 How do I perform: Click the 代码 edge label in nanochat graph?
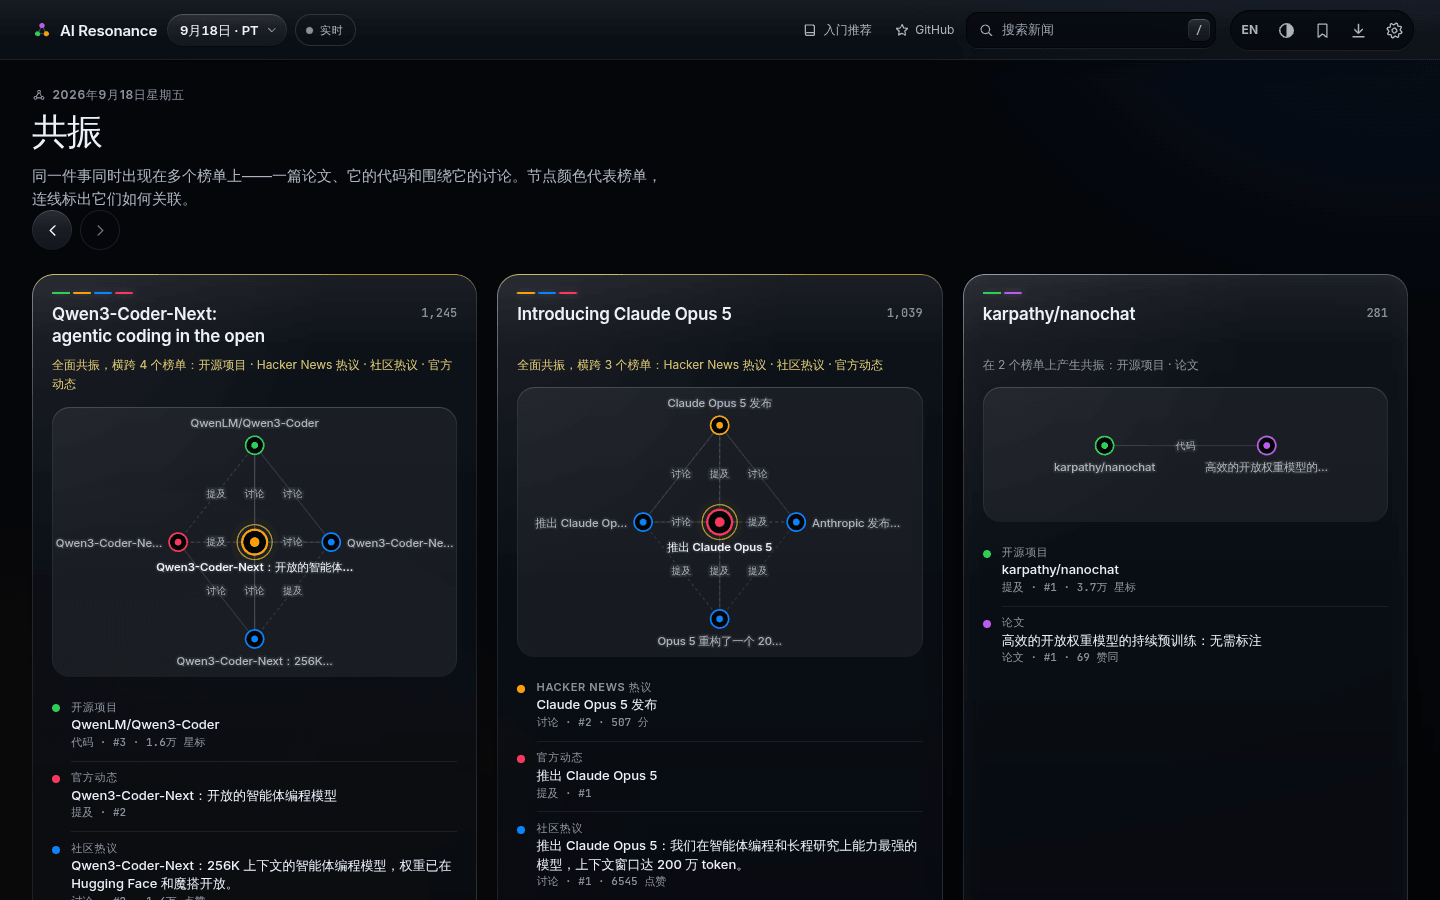[1185, 446]
